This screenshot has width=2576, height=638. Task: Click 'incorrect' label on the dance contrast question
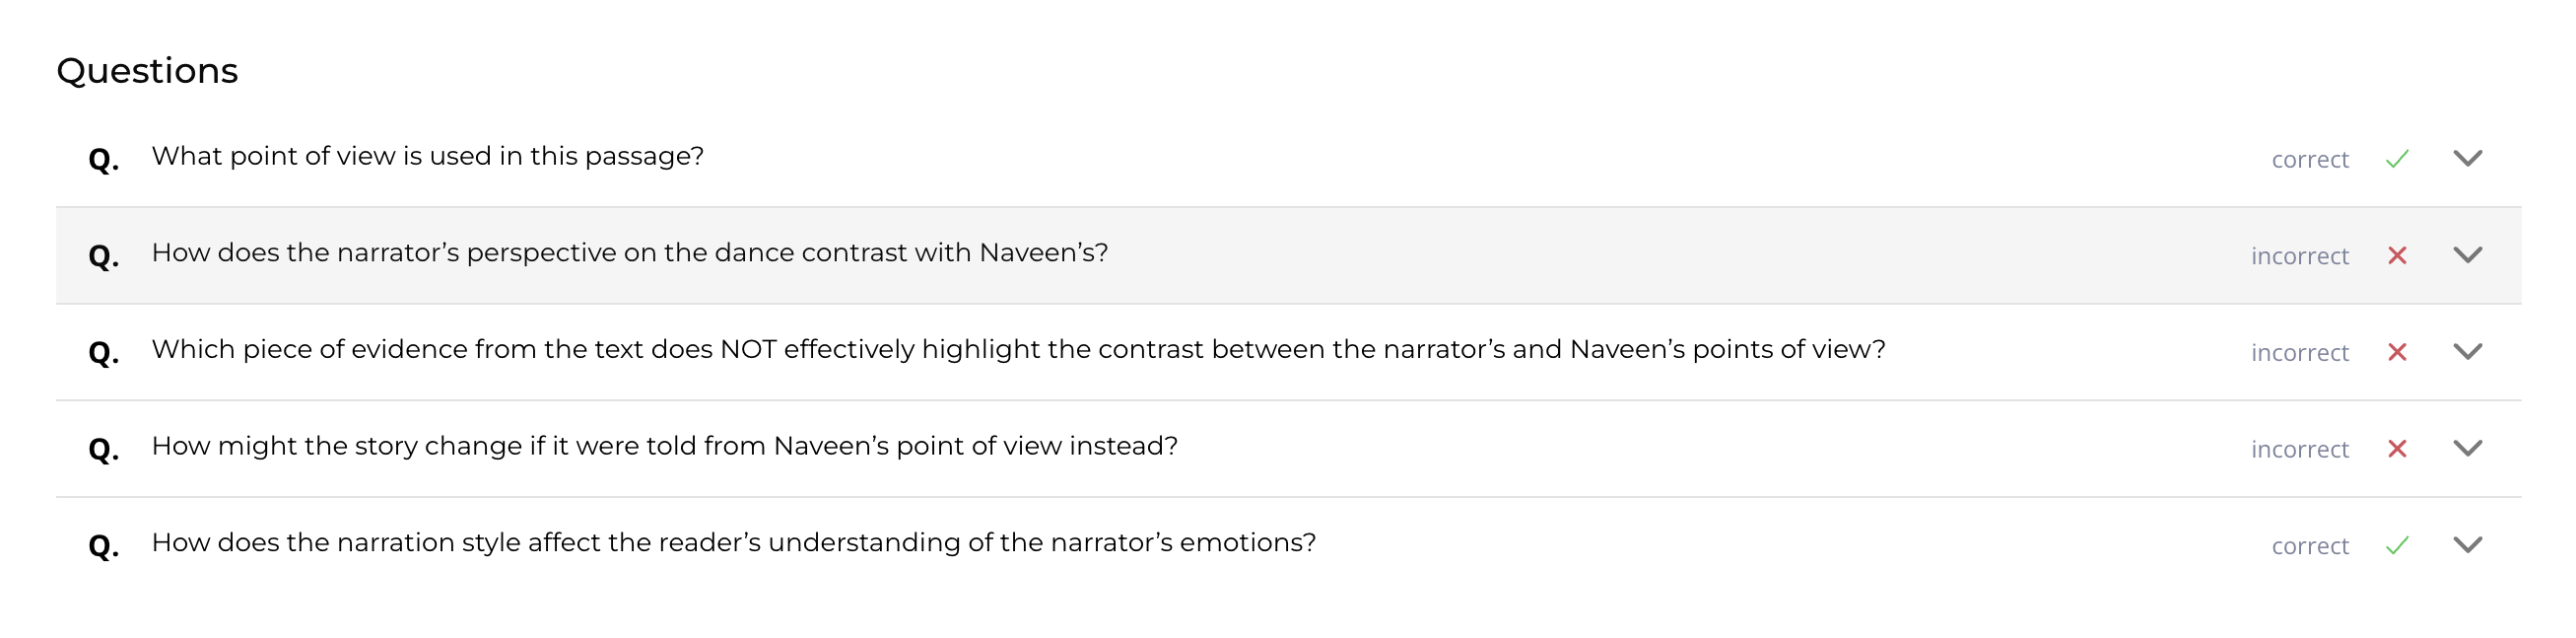pyautogui.click(x=2299, y=257)
